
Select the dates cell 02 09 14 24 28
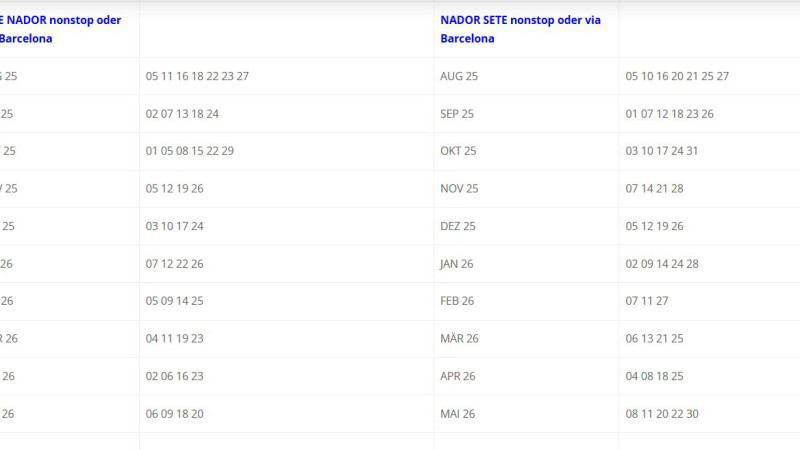pyautogui.click(x=661, y=264)
